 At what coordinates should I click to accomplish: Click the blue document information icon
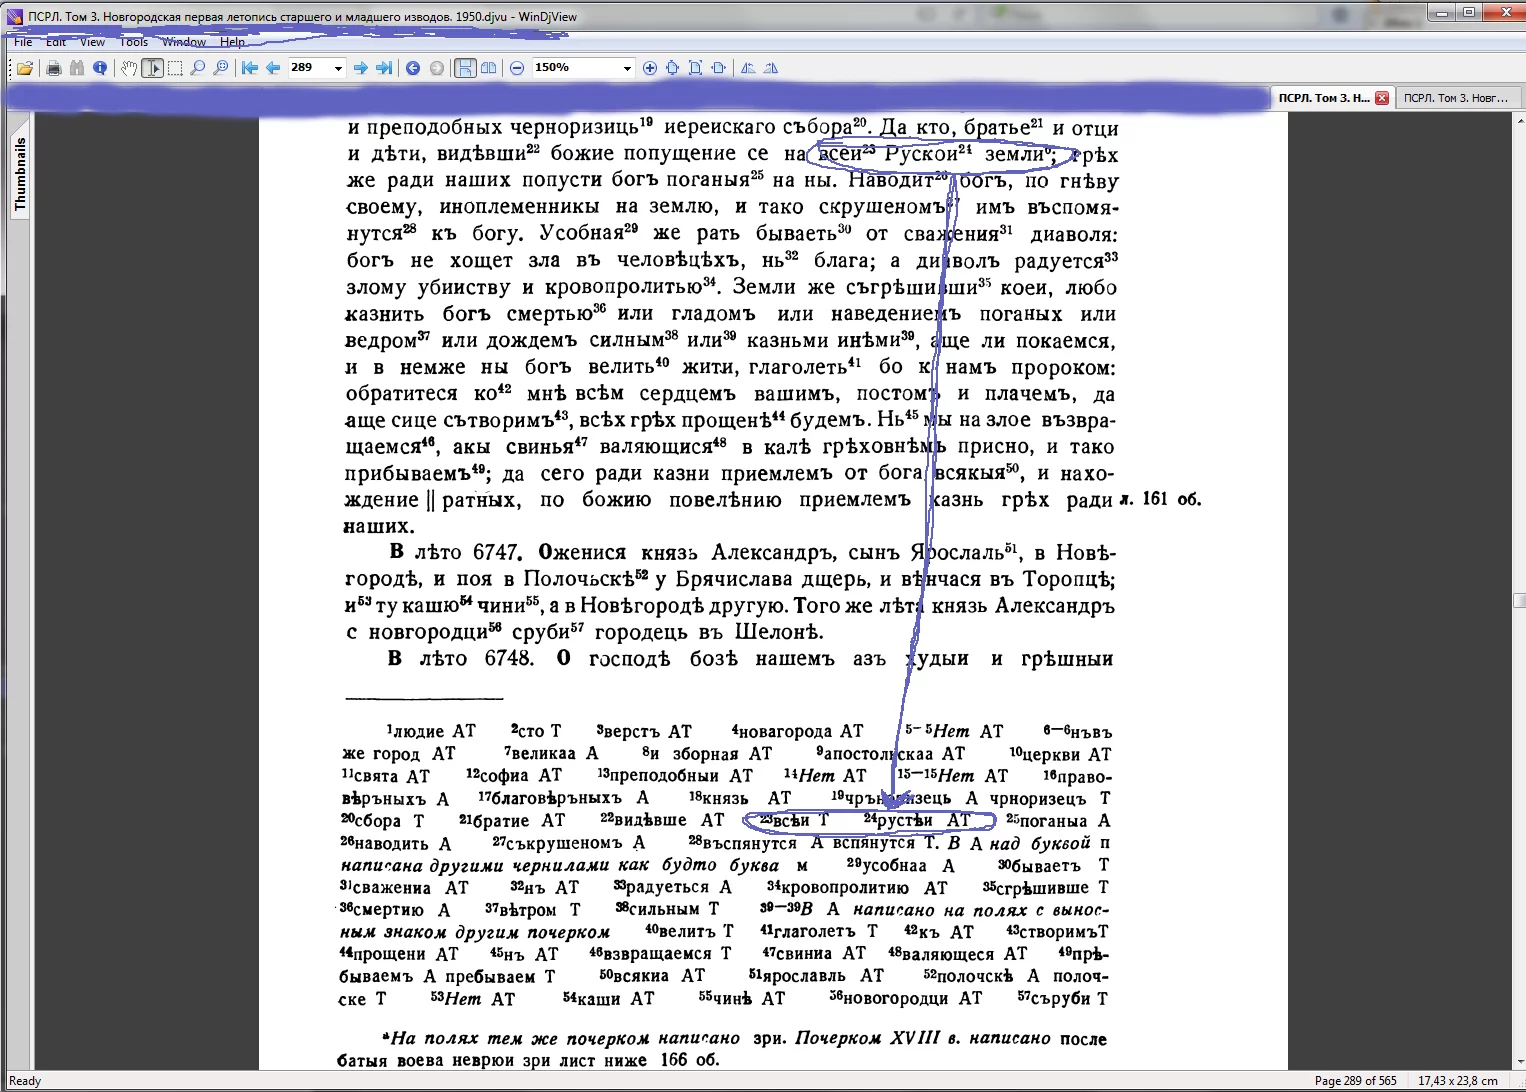(100, 68)
